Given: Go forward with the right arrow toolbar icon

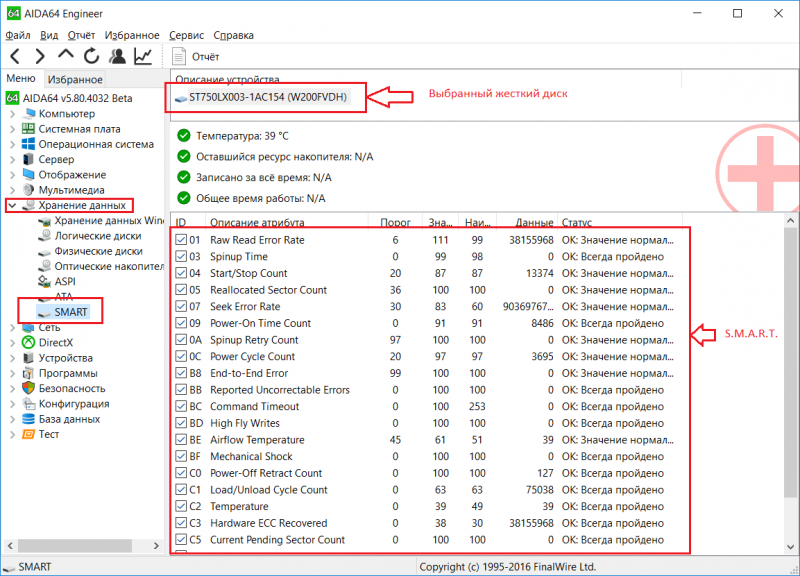Looking at the screenshot, I should coord(40,56).
